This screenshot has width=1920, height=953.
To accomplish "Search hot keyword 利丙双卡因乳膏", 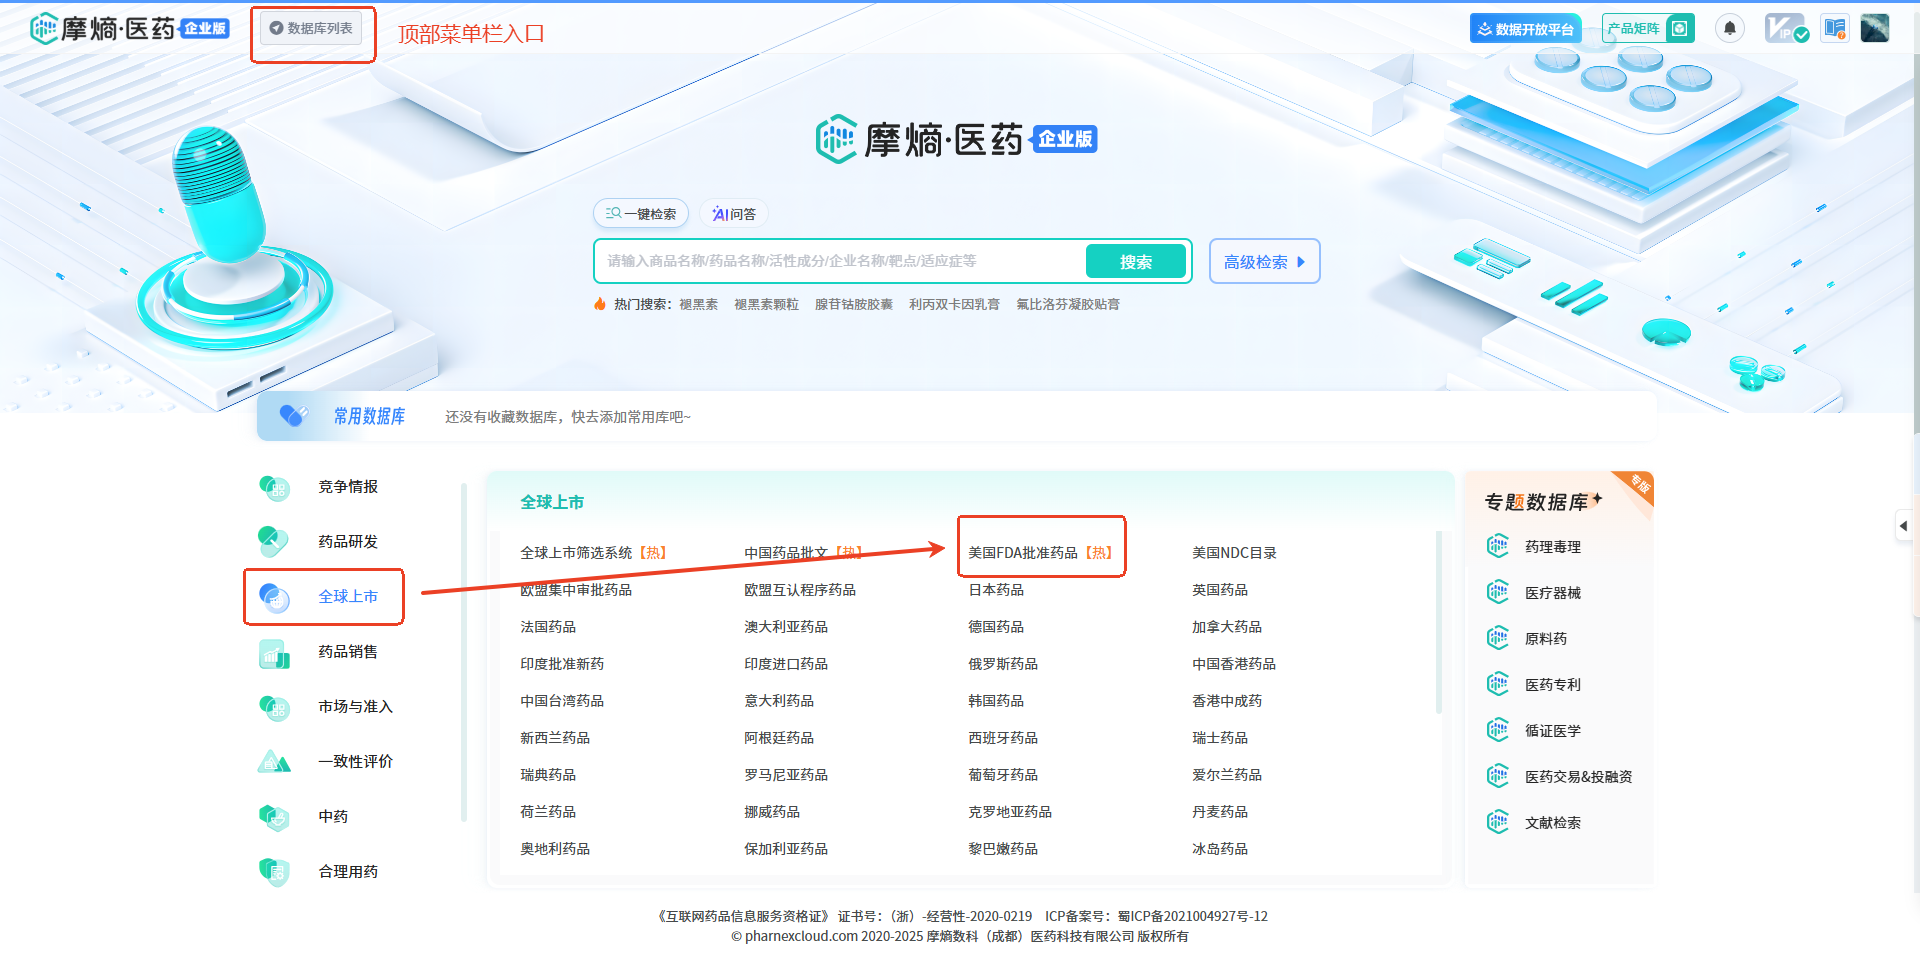I will point(954,304).
